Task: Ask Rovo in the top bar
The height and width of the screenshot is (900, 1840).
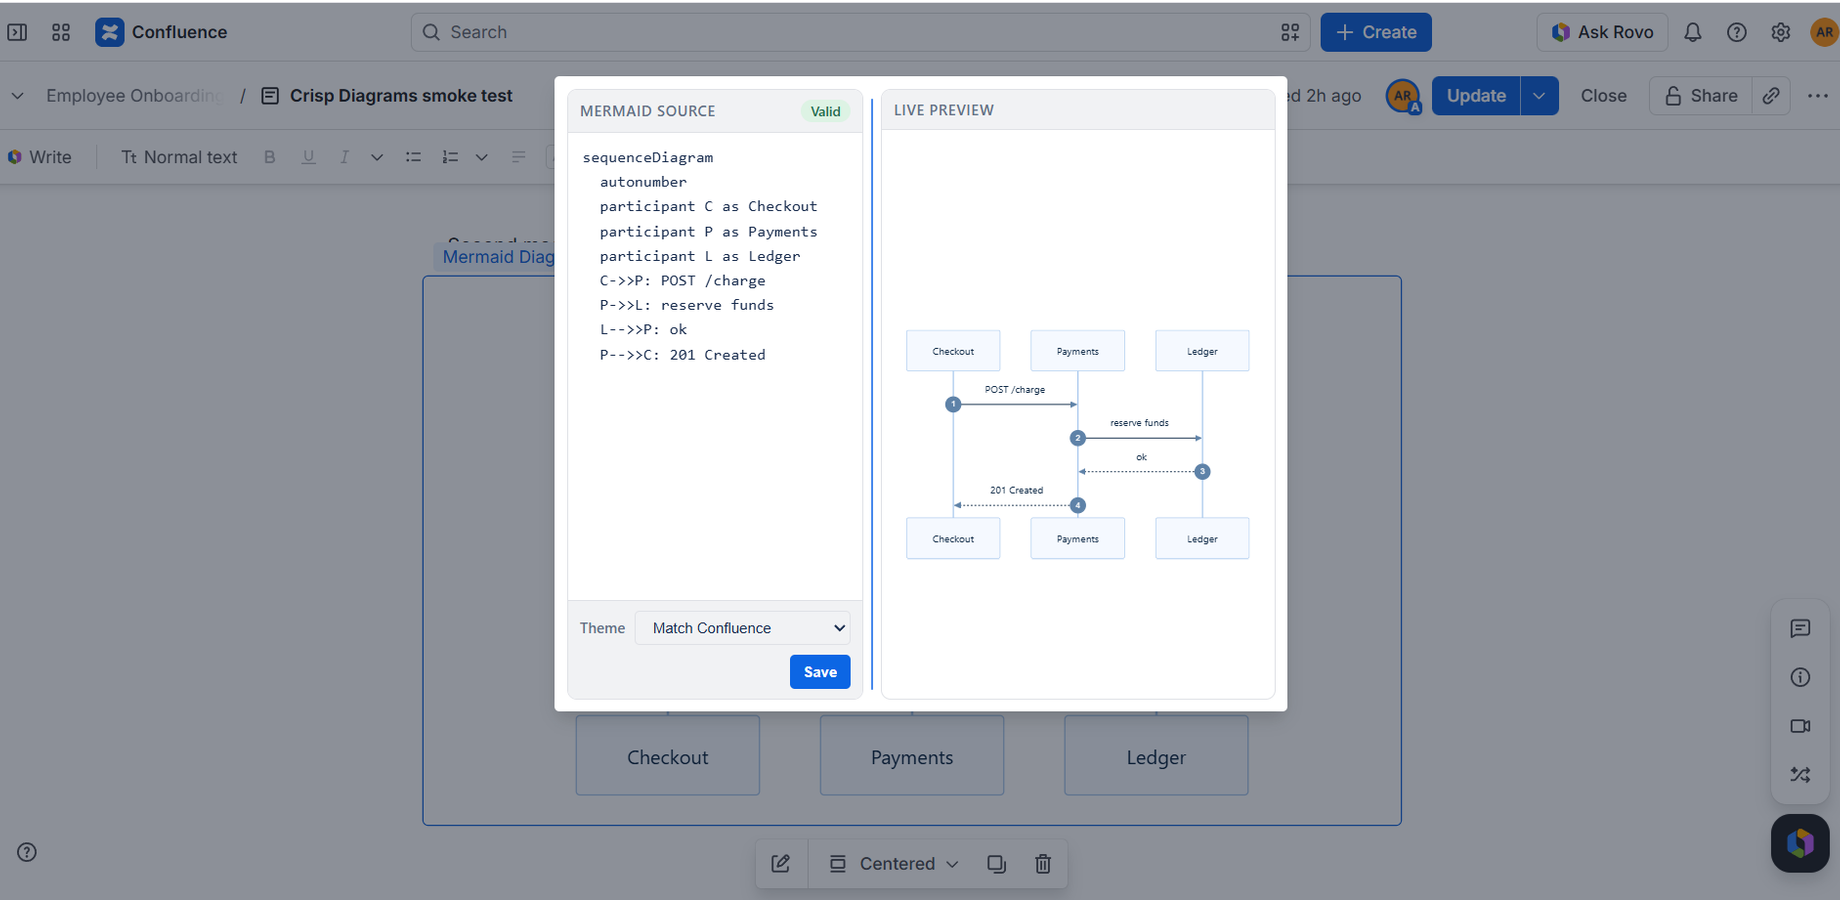Action: tap(1602, 32)
